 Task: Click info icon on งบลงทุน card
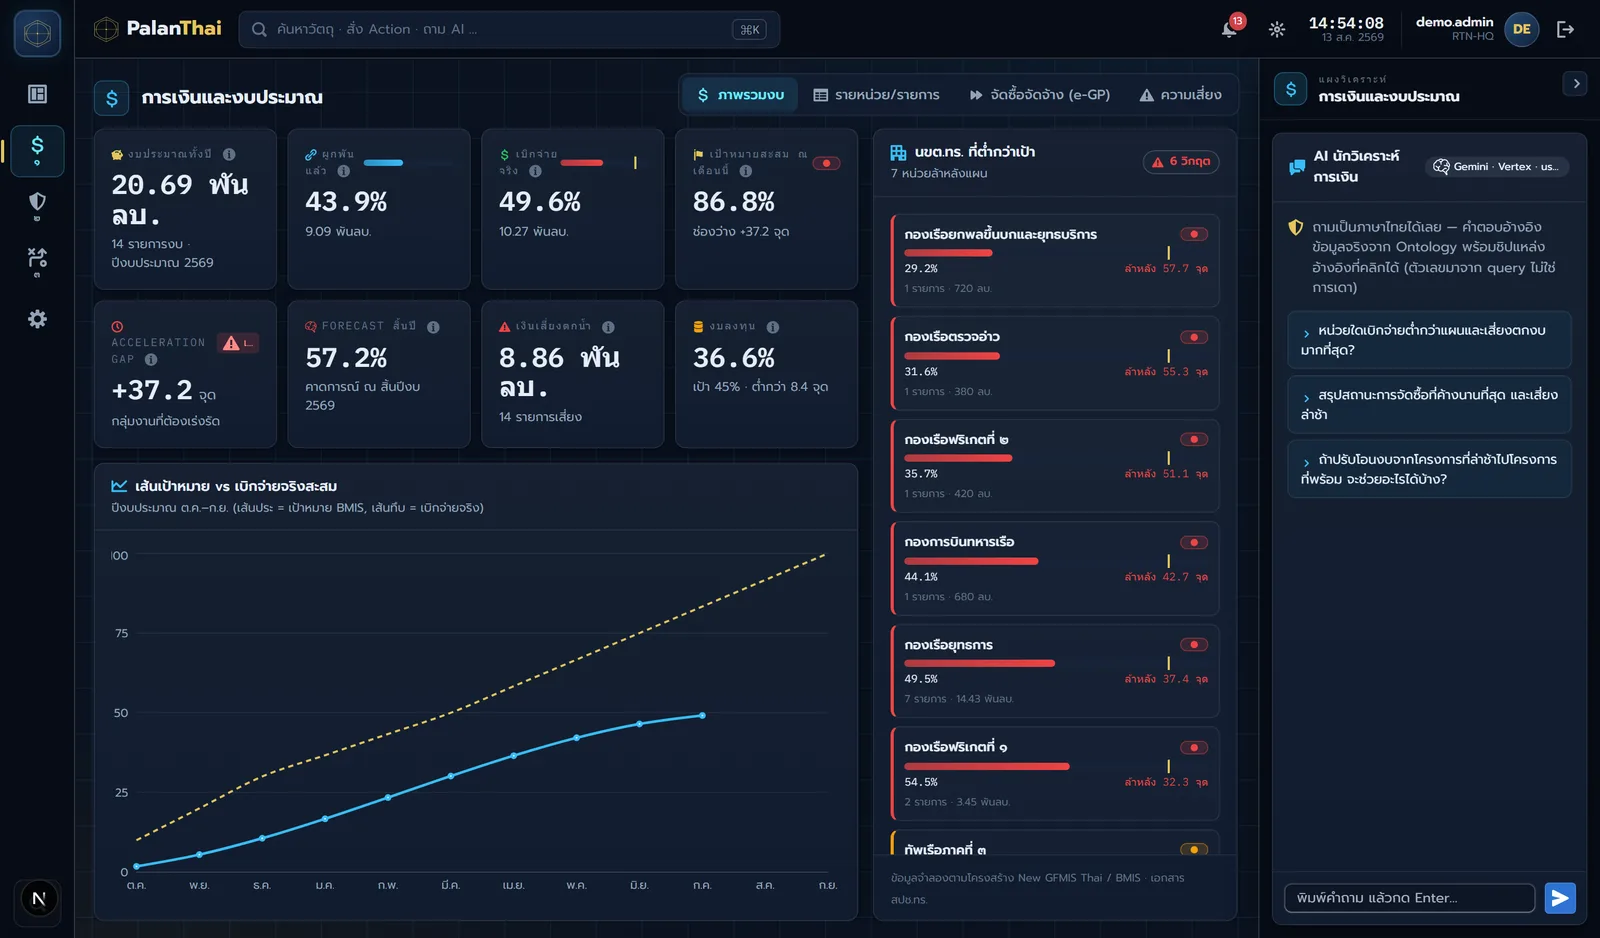tap(773, 327)
